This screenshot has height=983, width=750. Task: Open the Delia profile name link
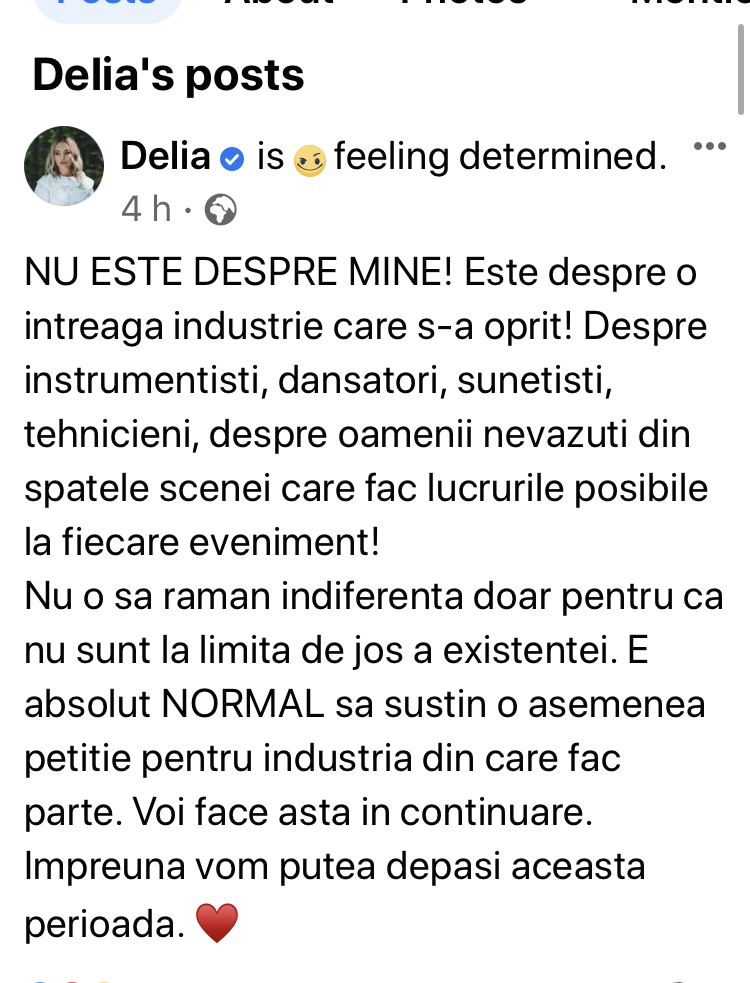pyautogui.click(x=166, y=156)
